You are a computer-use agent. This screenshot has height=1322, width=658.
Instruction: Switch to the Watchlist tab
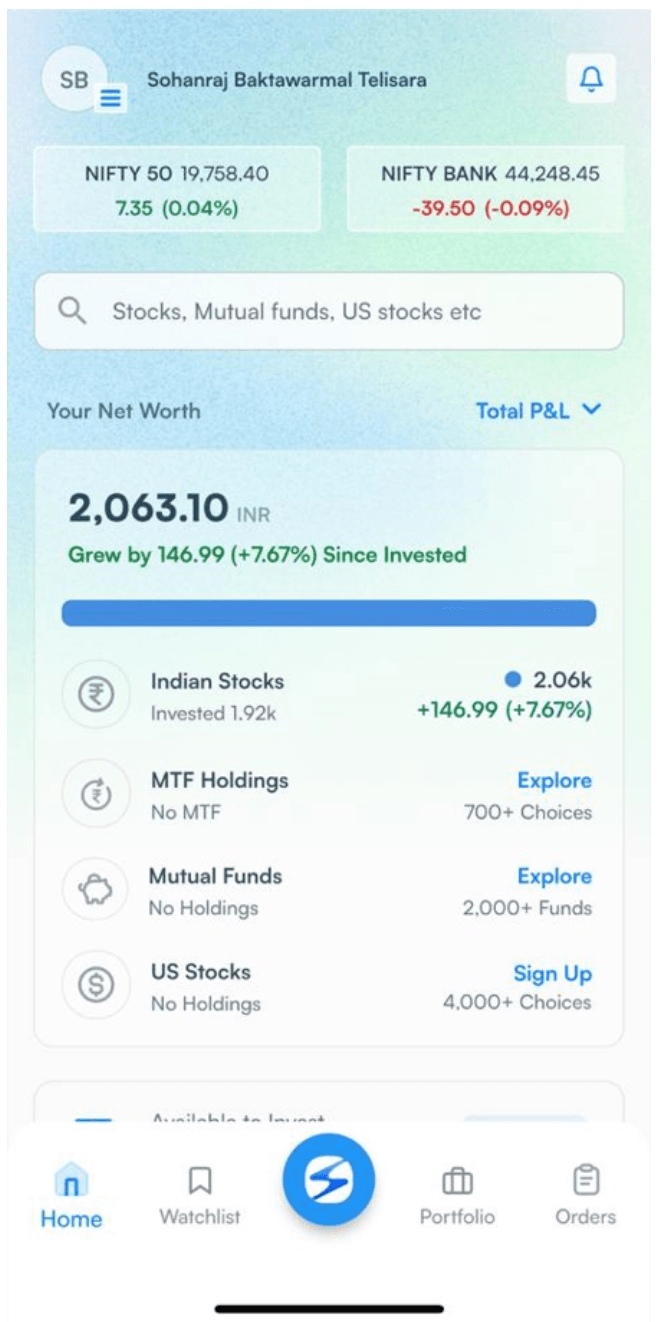coord(200,1196)
